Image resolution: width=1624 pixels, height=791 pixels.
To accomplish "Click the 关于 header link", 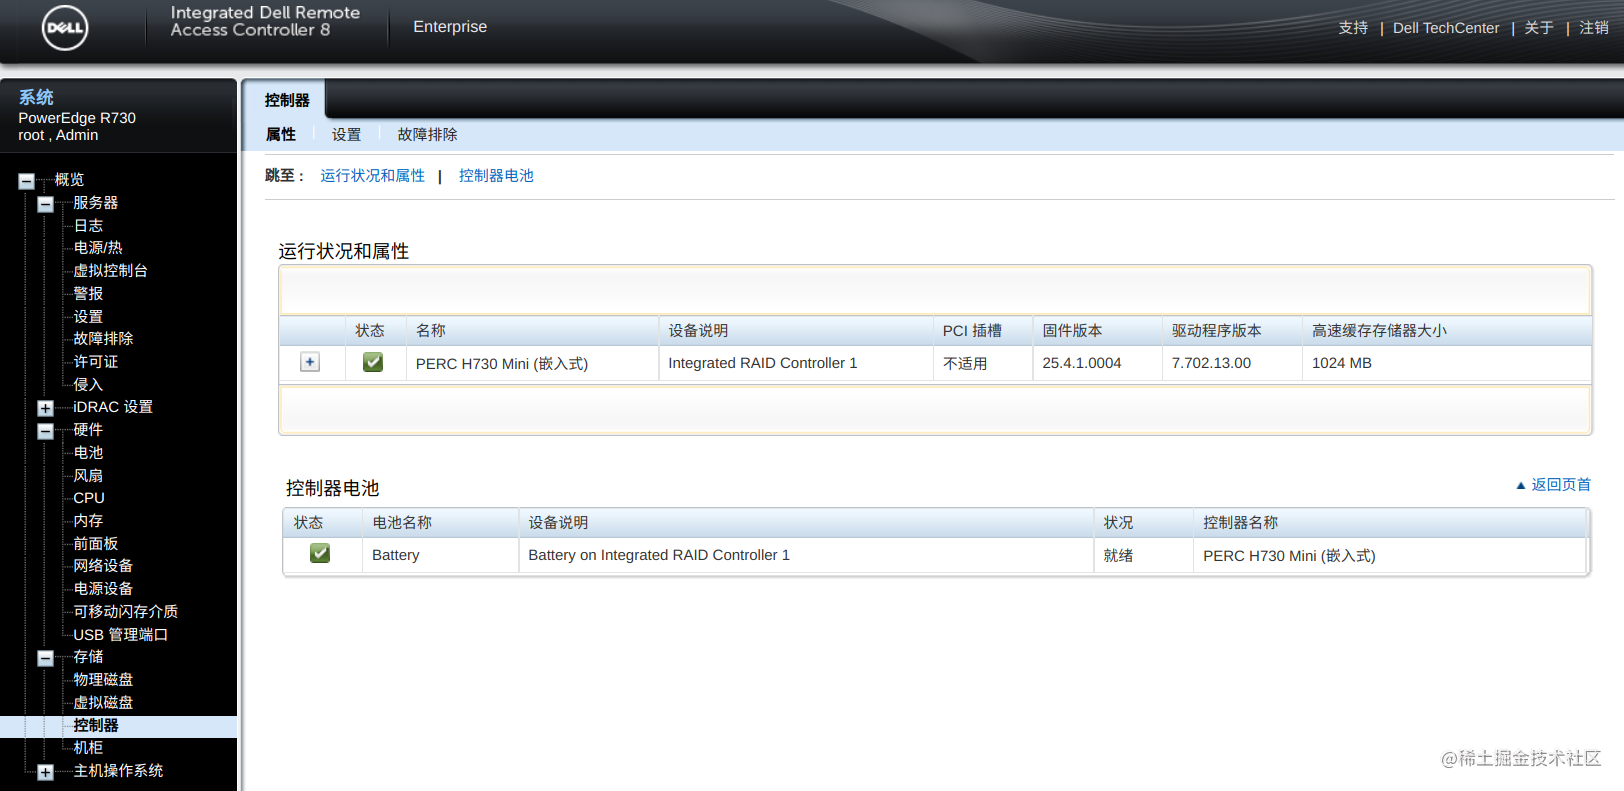I will [1539, 28].
